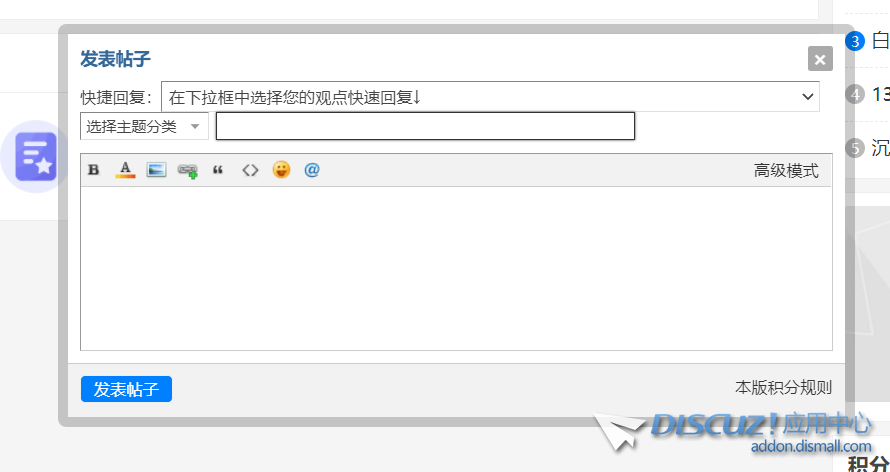890x472 pixels.
Task: Open ranked item number 3 in sidebar
Action: 867,41
